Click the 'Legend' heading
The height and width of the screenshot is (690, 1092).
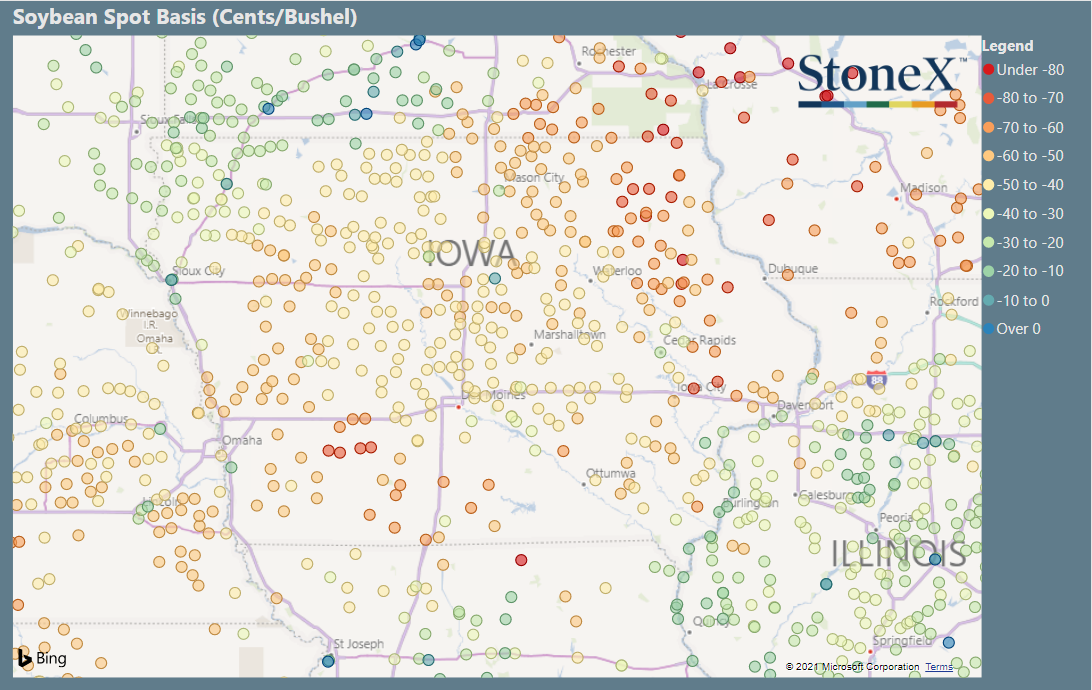1007,46
